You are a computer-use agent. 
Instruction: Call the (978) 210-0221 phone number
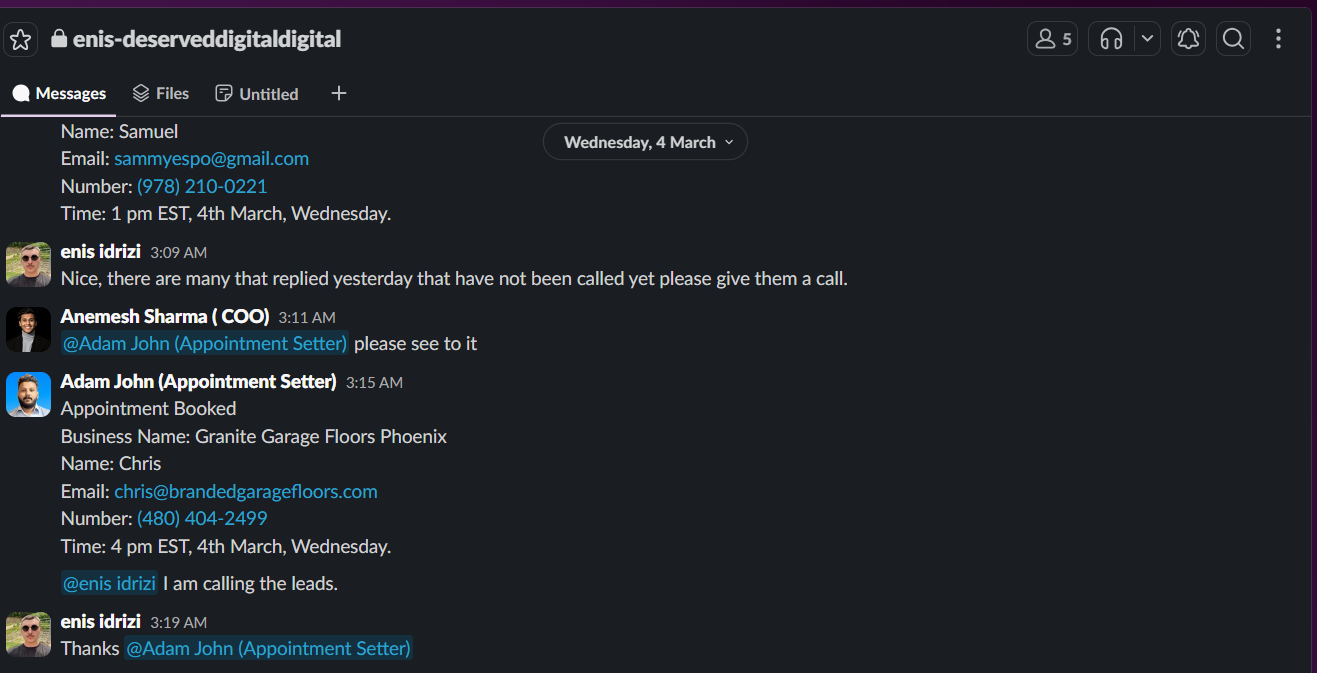(x=202, y=186)
